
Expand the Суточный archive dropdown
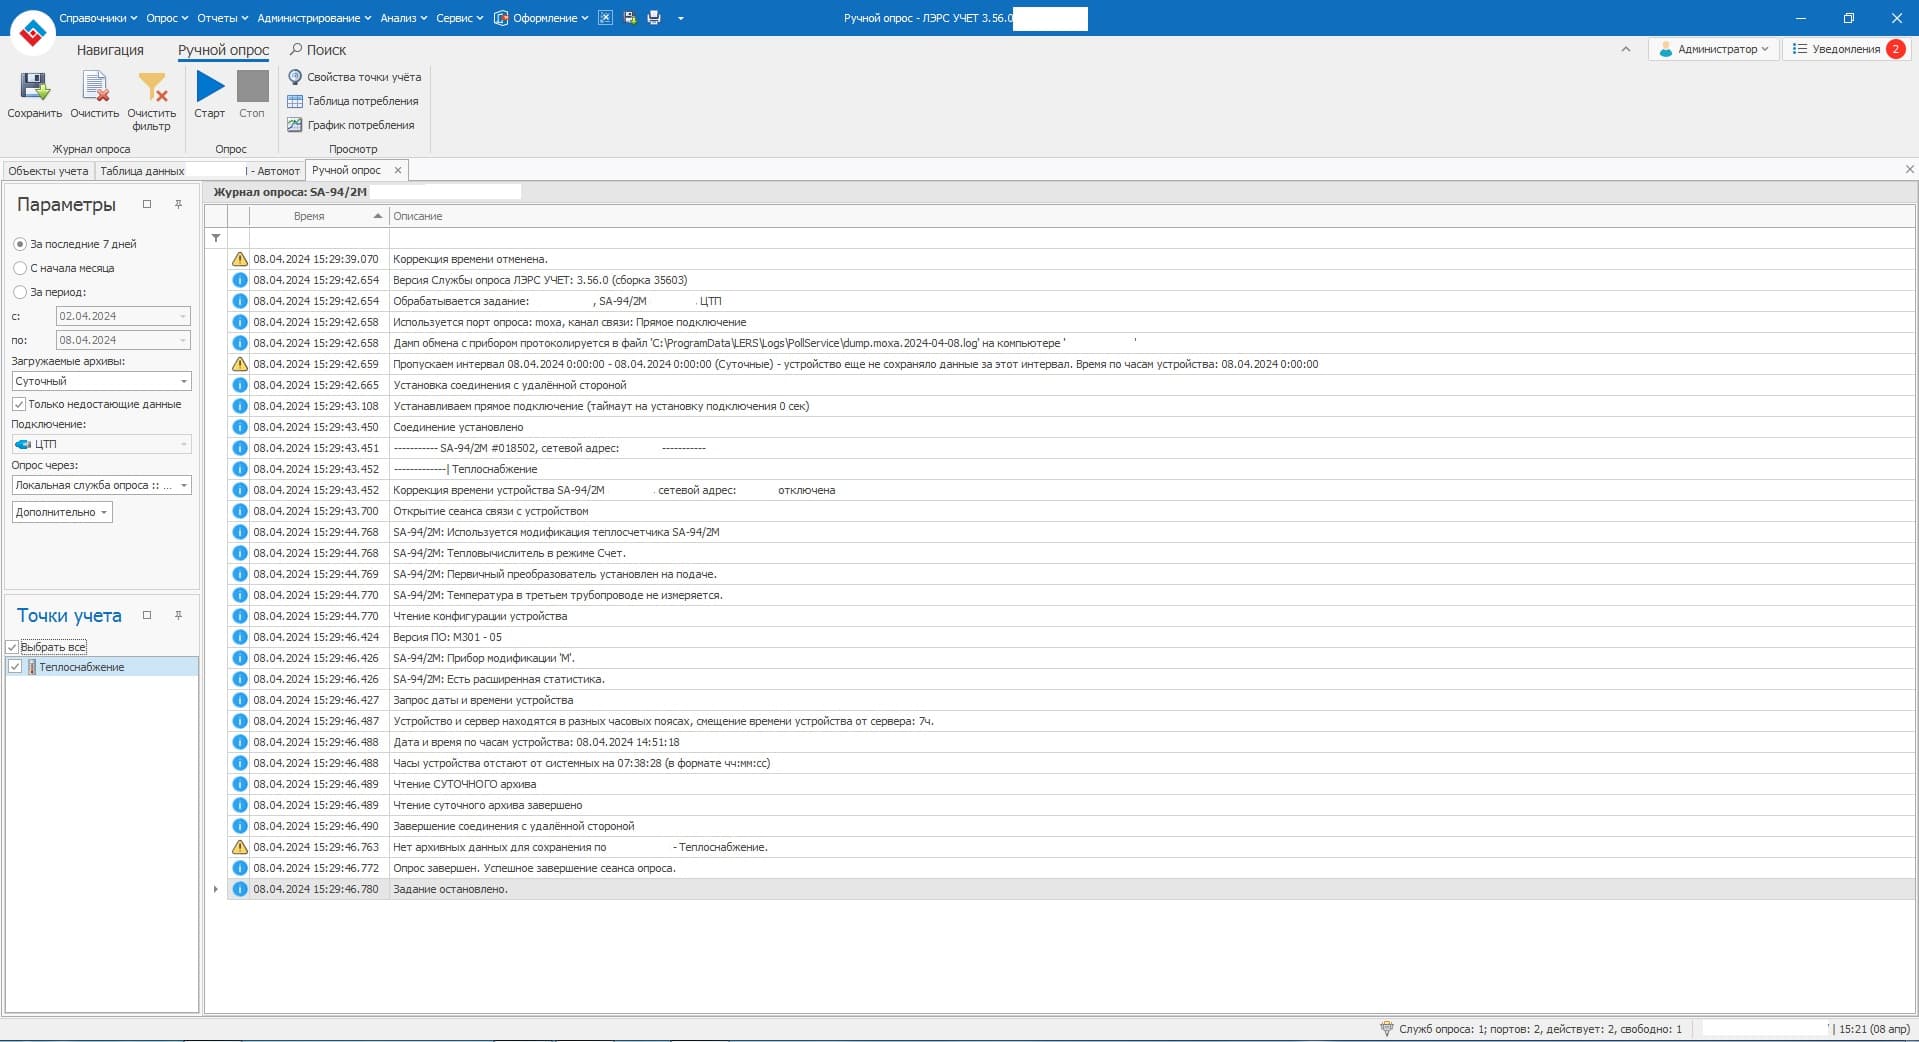[183, 381]
